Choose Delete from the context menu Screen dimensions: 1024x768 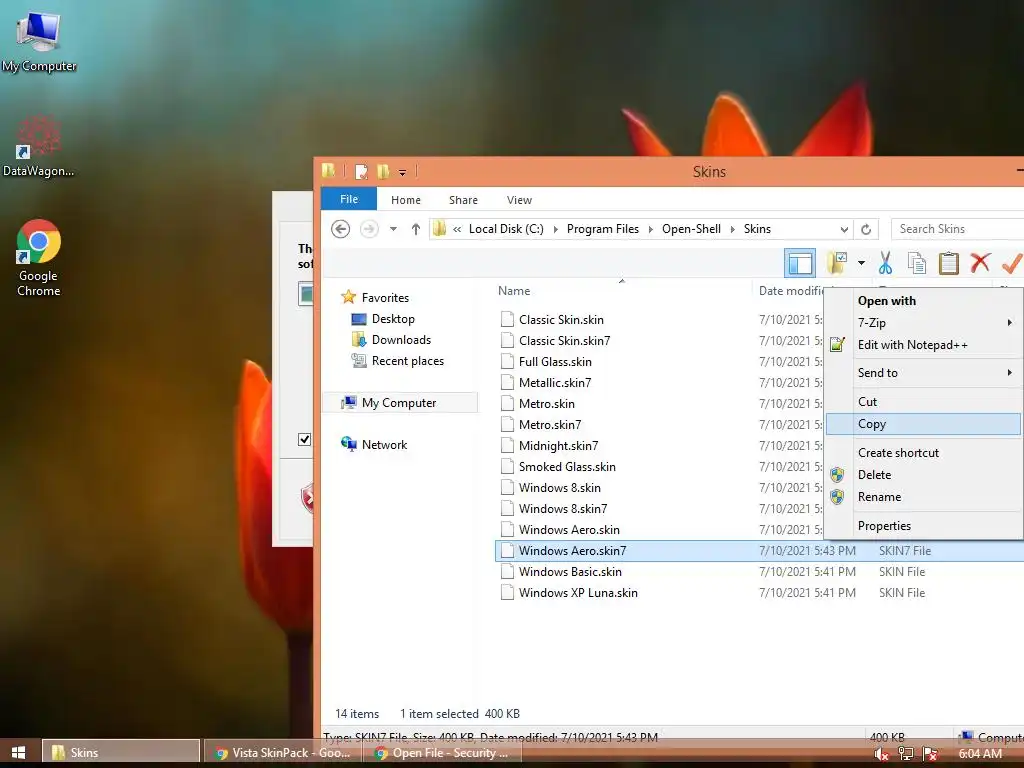[x=923, y=475]
